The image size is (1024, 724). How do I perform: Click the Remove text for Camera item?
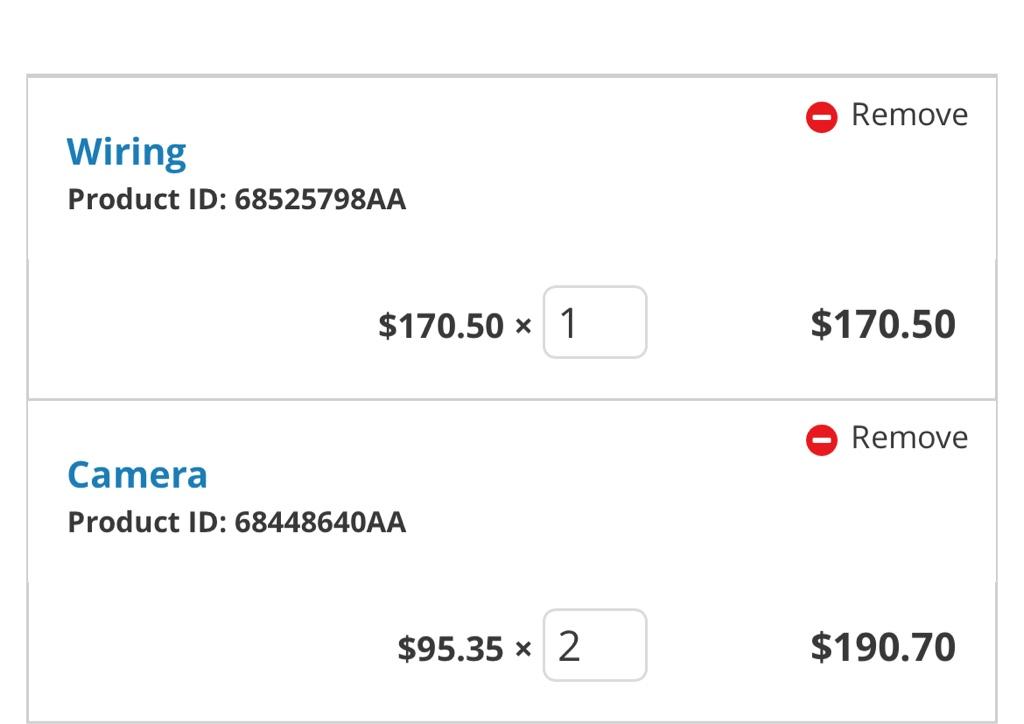[x=909, y=438]
